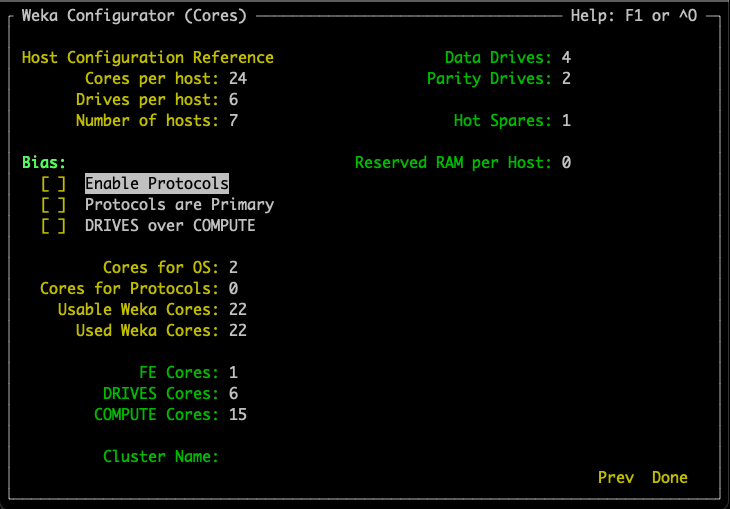Click the Cores per host value
The height and width of the screenshot is (509, 730).
(x=237, y=79)
